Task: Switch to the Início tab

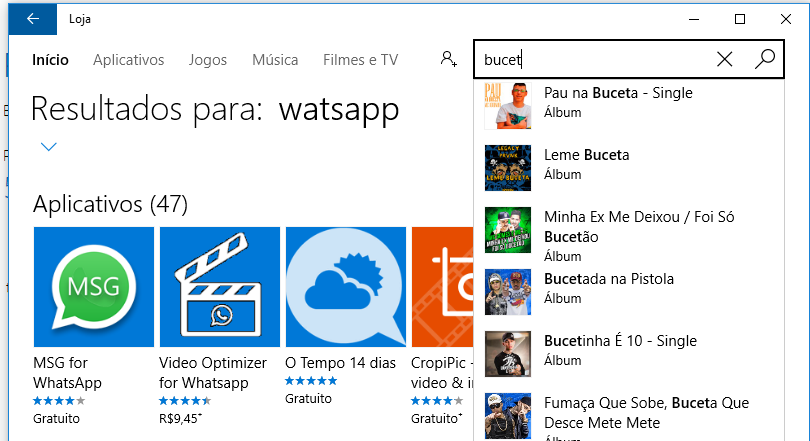Action: pyautogui.click(x=50, y=60)
